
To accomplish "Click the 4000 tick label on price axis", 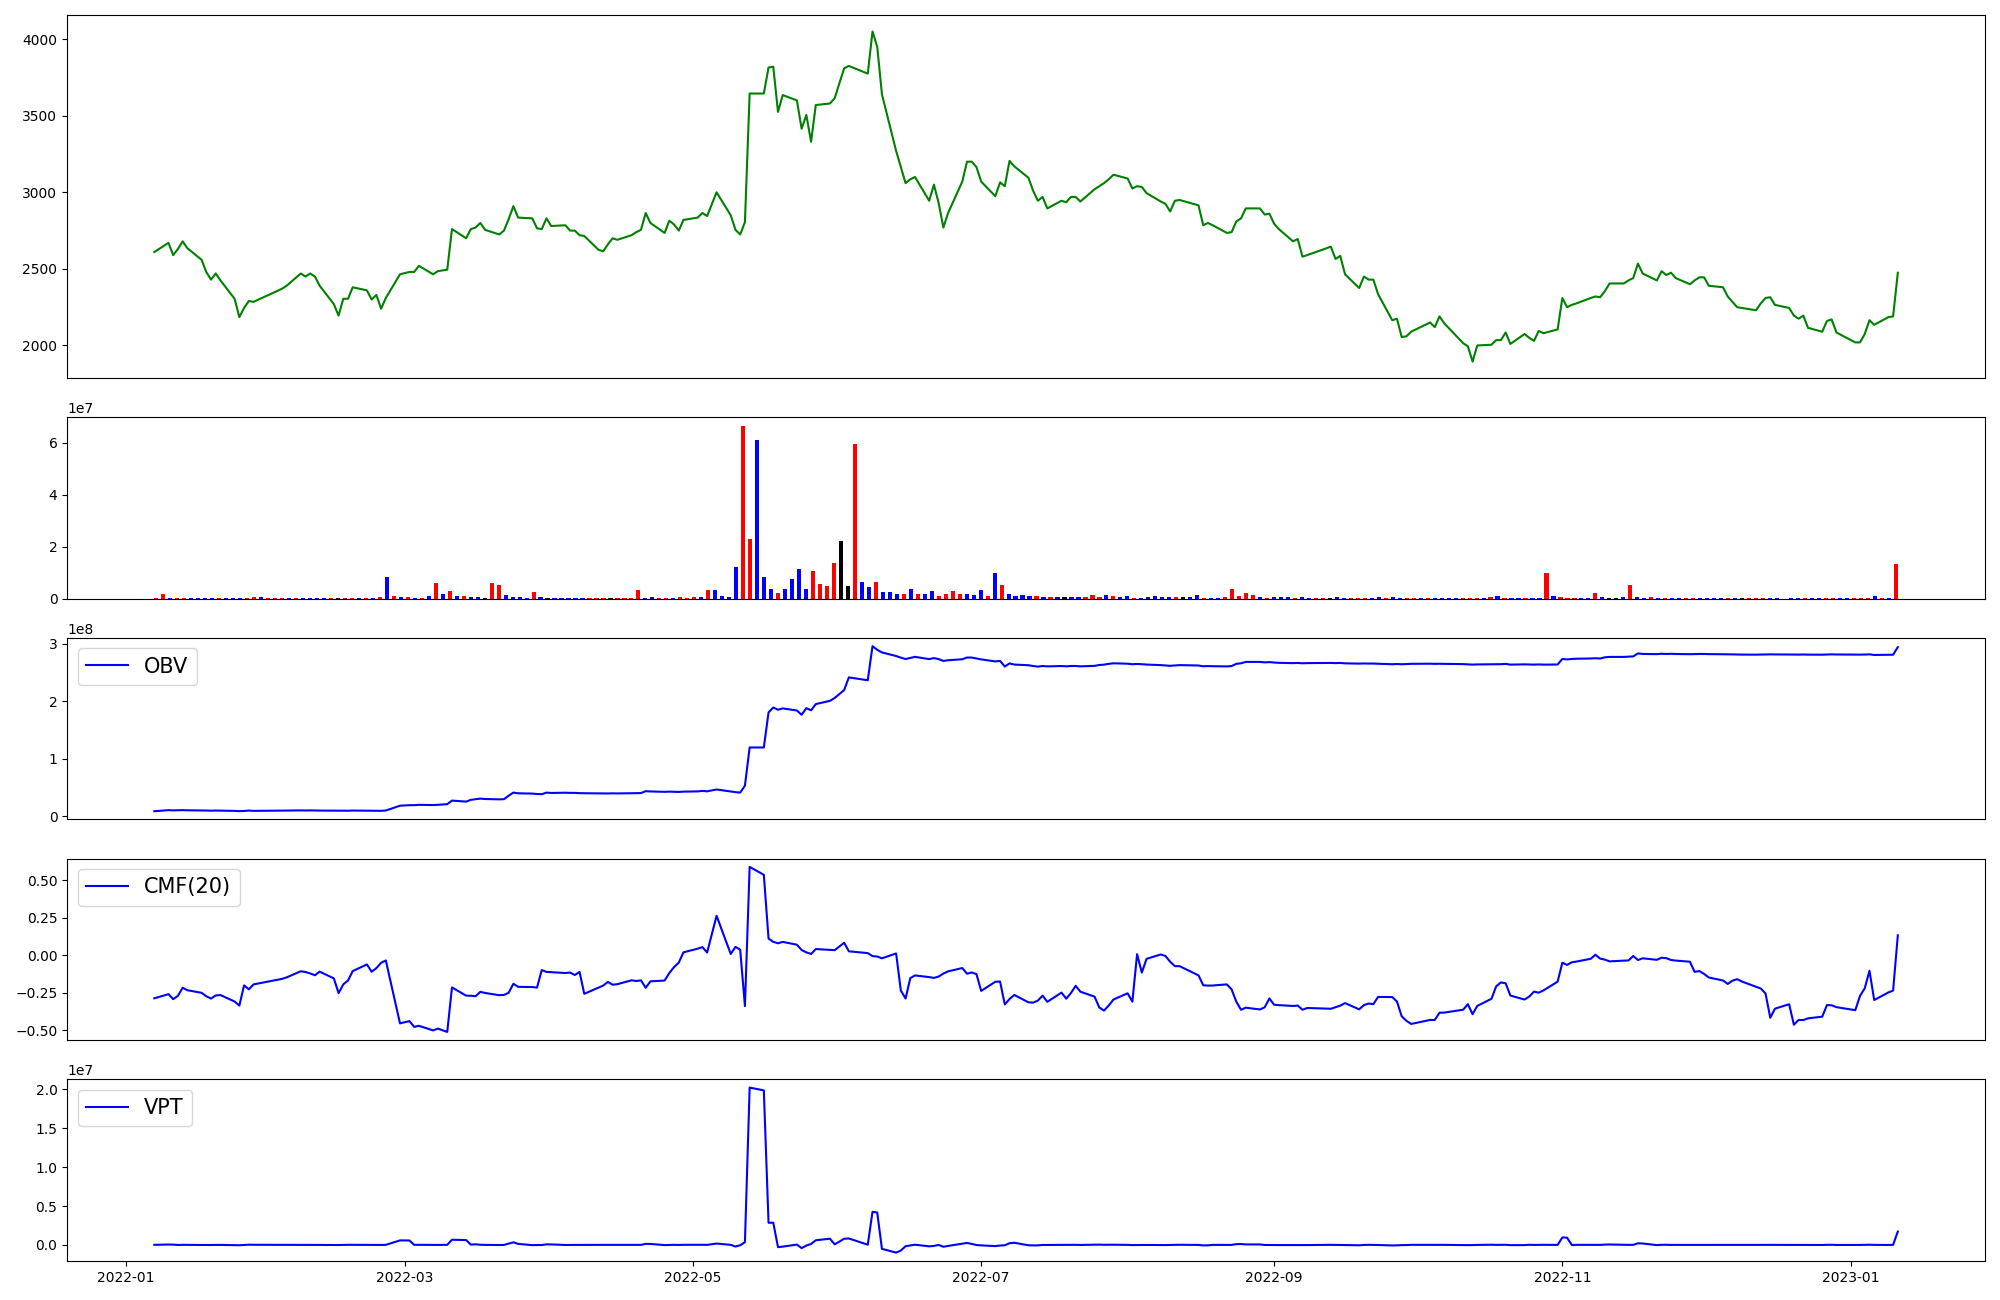I will (x=40, y=40).
